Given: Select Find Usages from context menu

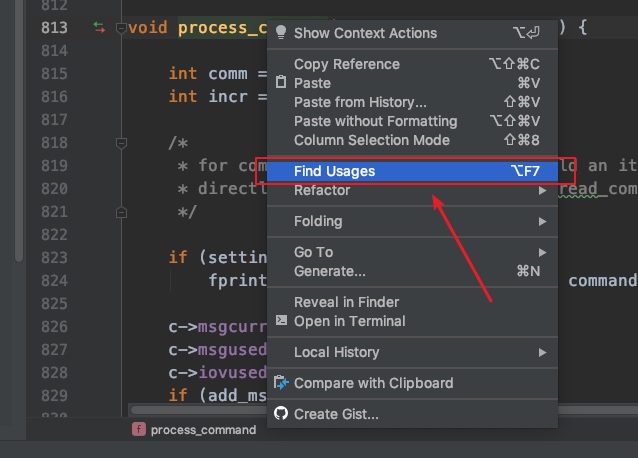Looking at the screenshot, I should coord(412,171).
